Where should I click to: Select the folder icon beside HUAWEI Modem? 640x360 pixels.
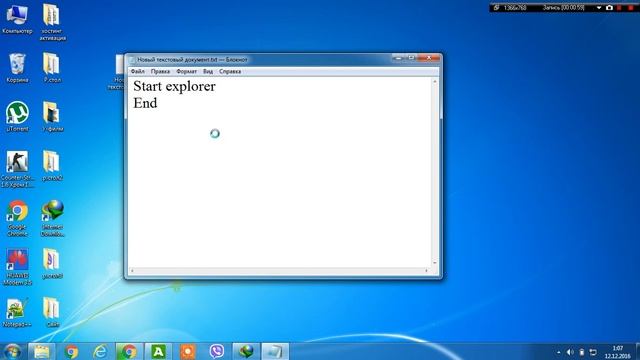(x=52, y=264)
